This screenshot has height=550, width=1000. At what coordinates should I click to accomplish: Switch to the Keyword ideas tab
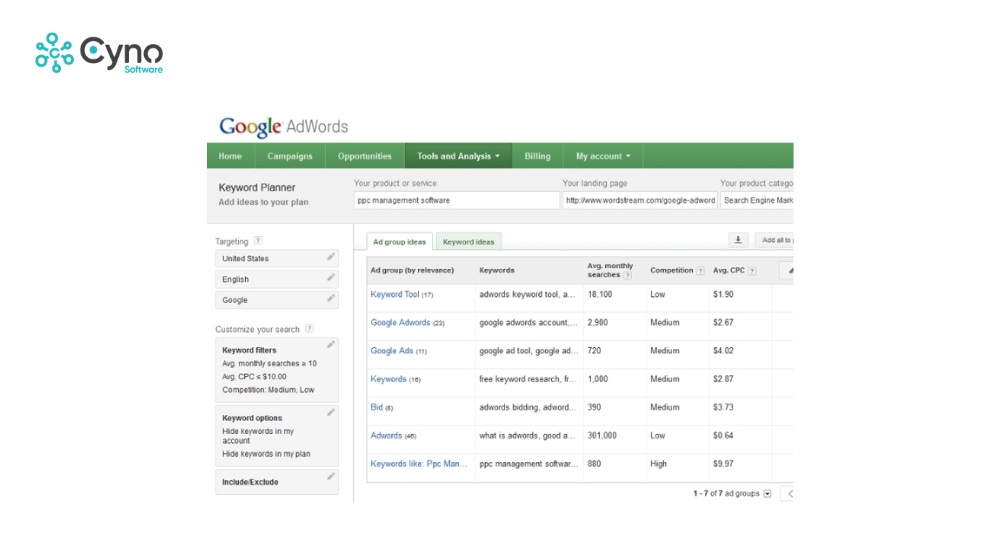[468, 242]
